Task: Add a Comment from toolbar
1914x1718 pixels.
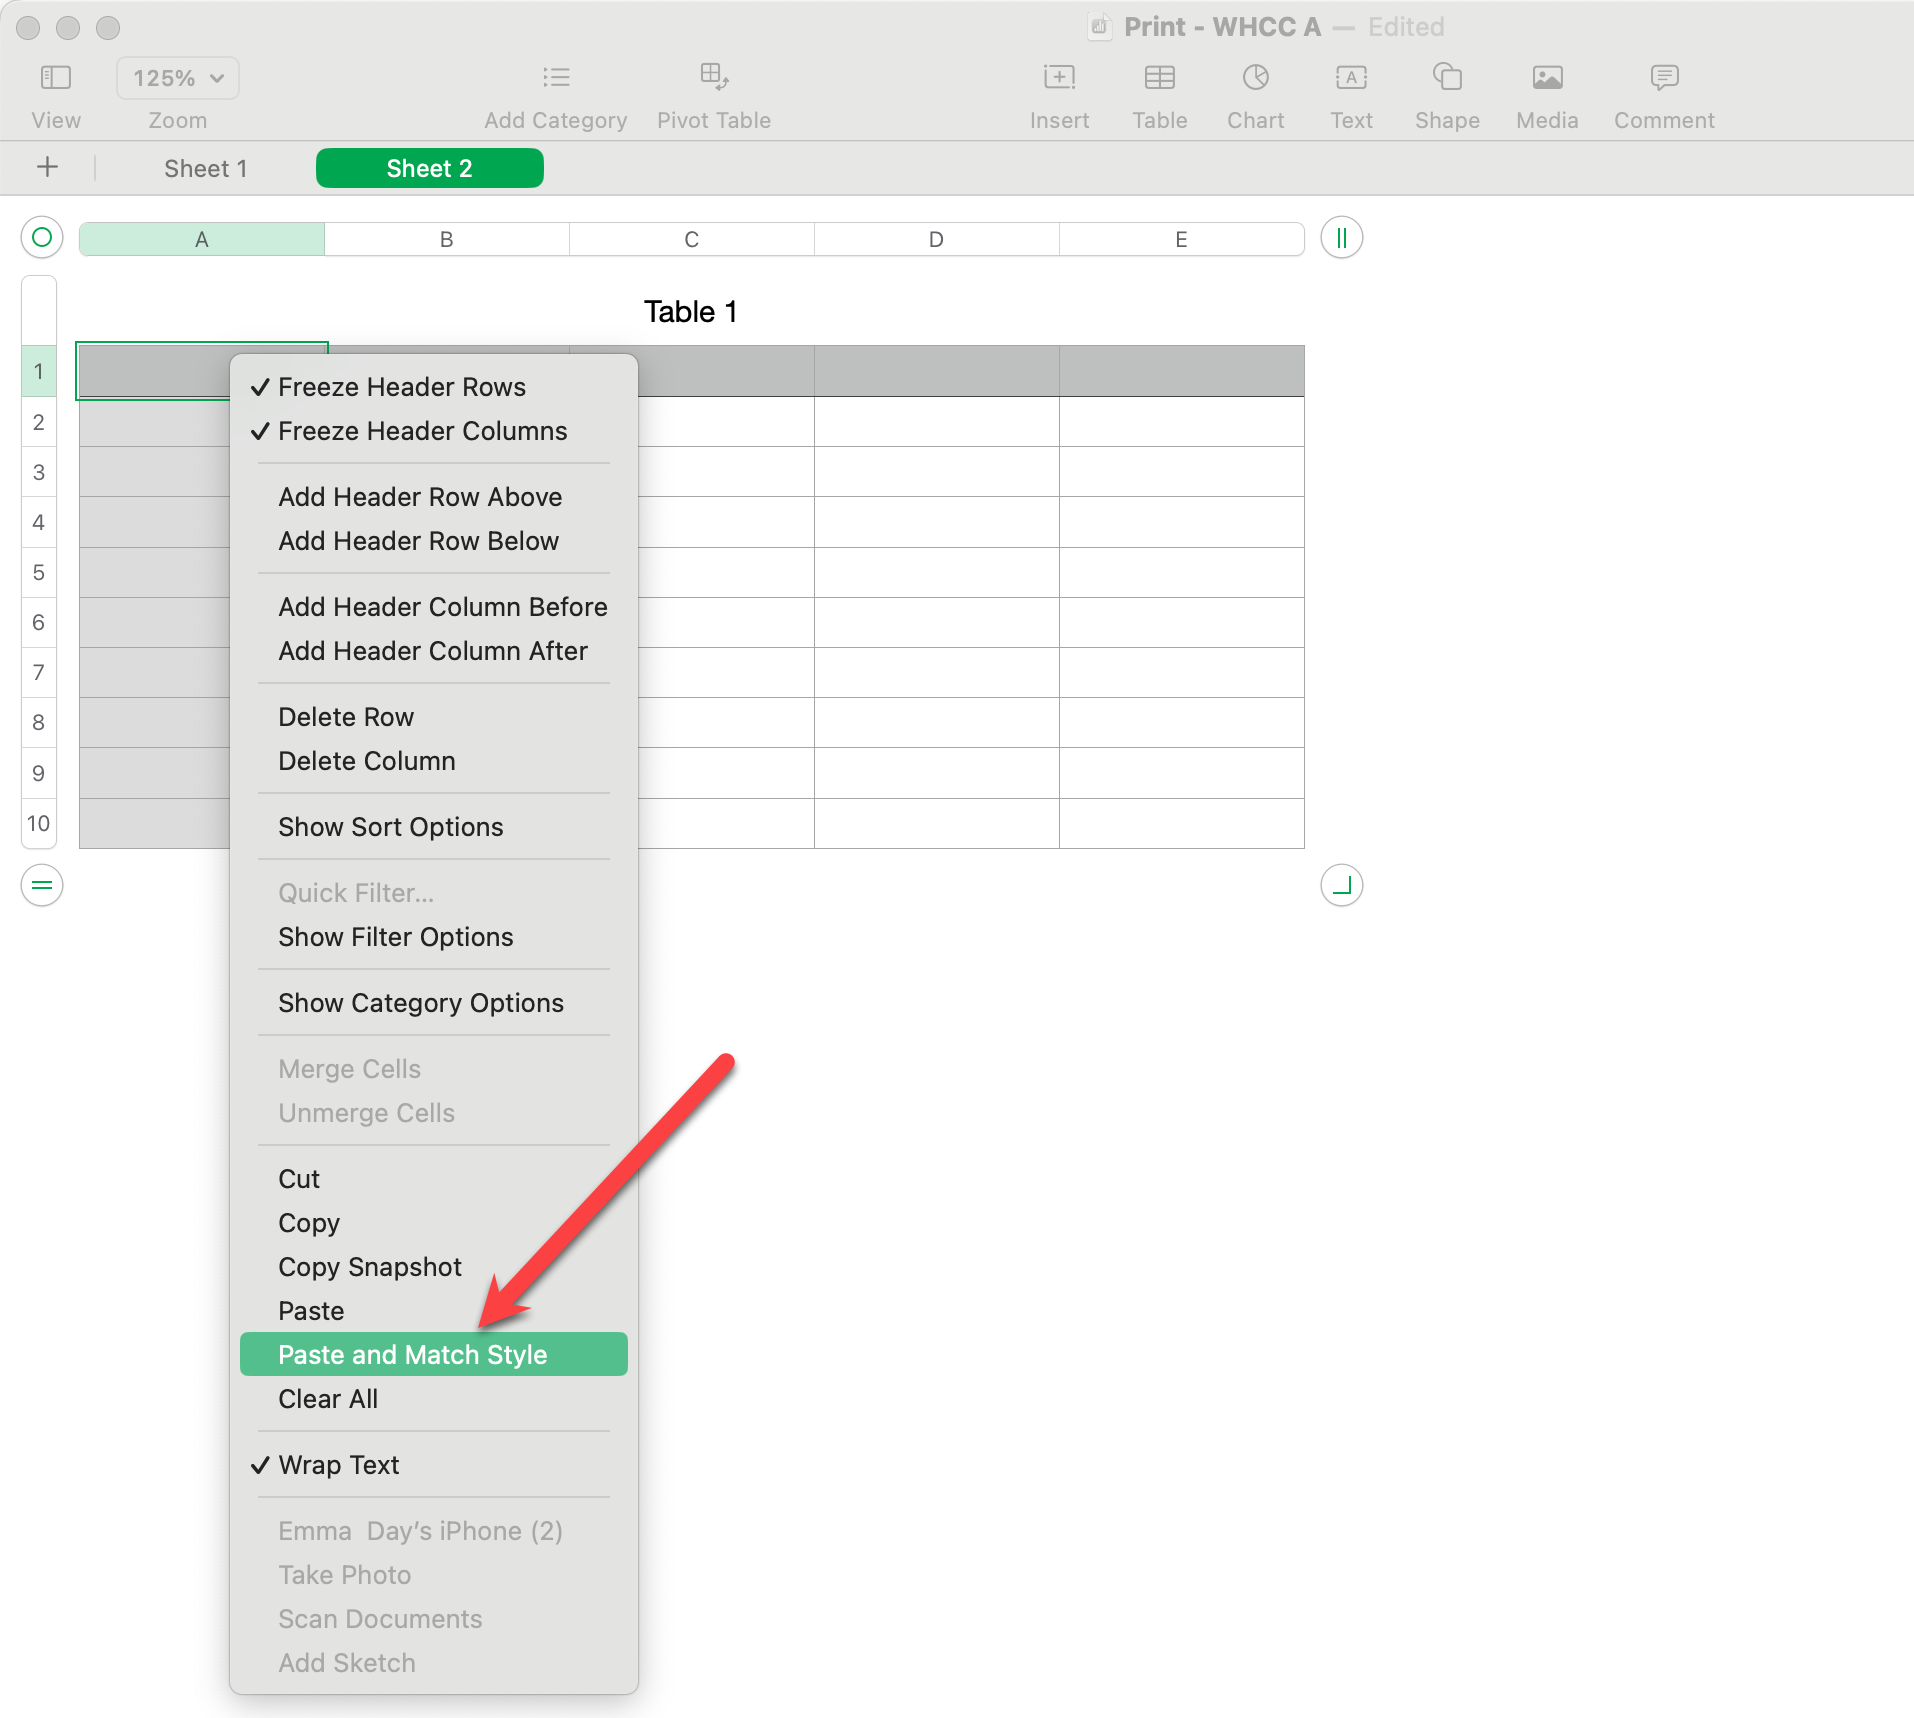Action: 1664,78
